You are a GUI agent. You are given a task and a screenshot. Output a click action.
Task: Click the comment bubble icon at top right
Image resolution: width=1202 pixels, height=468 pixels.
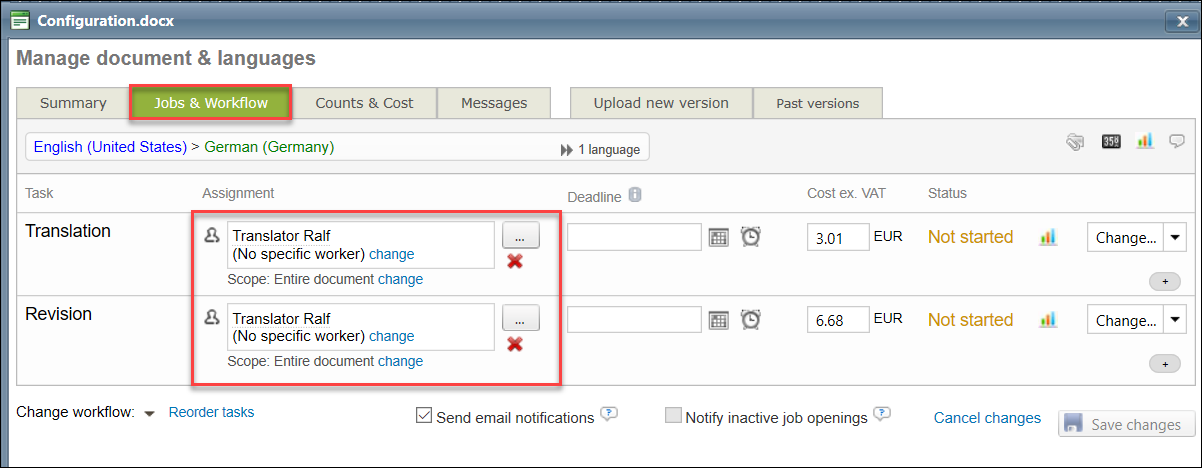(1177, 141)
